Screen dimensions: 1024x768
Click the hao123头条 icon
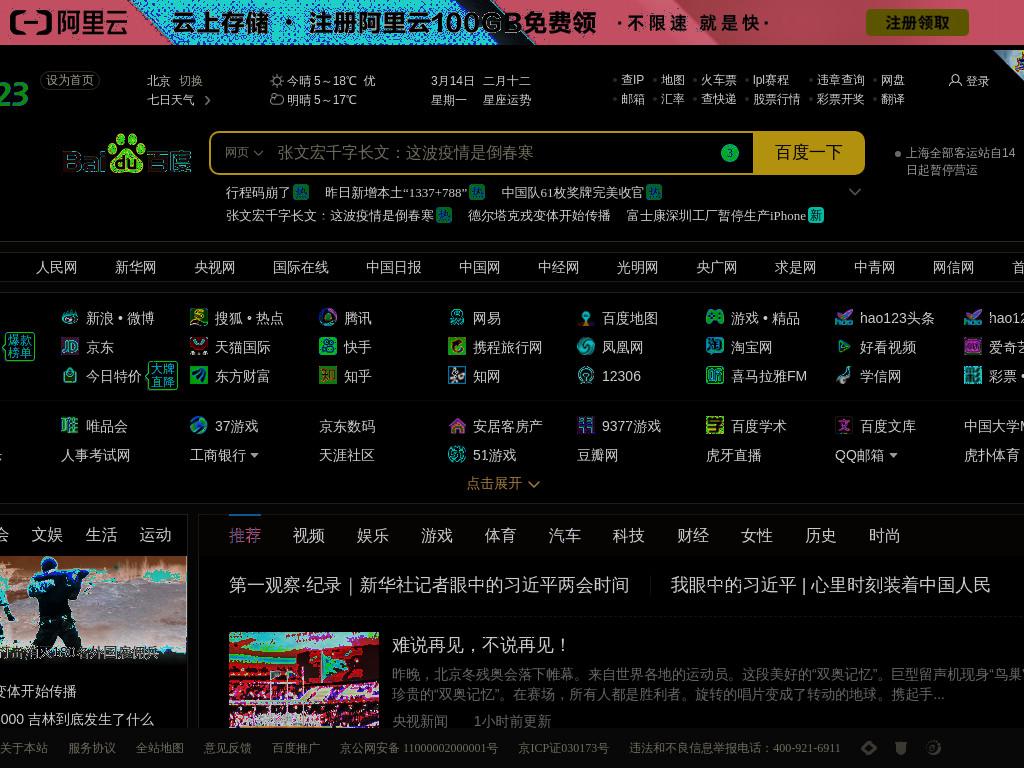coord(844,318)
